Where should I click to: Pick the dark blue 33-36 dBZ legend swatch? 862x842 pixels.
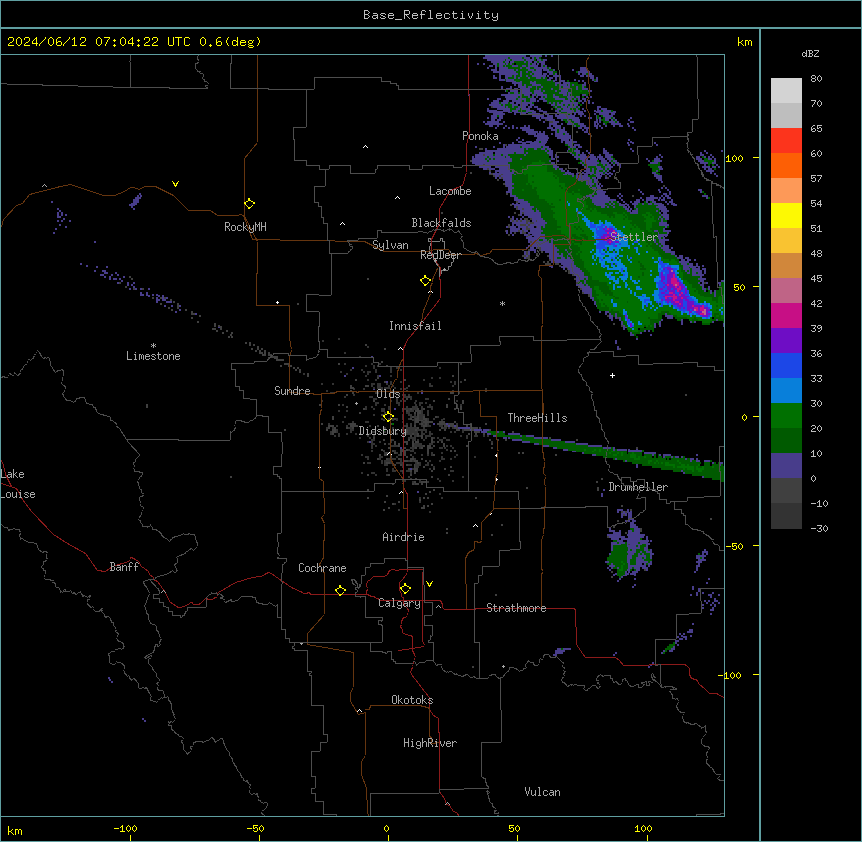(x=786, y=365)
